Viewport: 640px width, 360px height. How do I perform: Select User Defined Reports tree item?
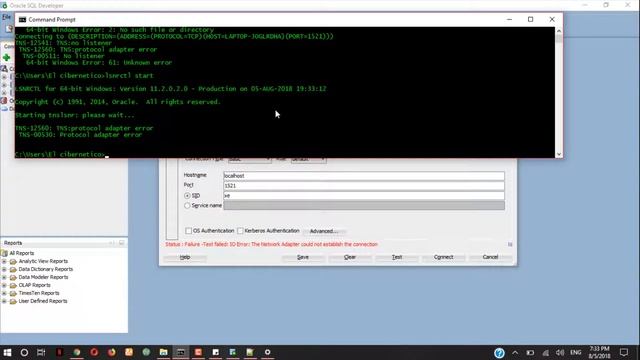[43, 301]
